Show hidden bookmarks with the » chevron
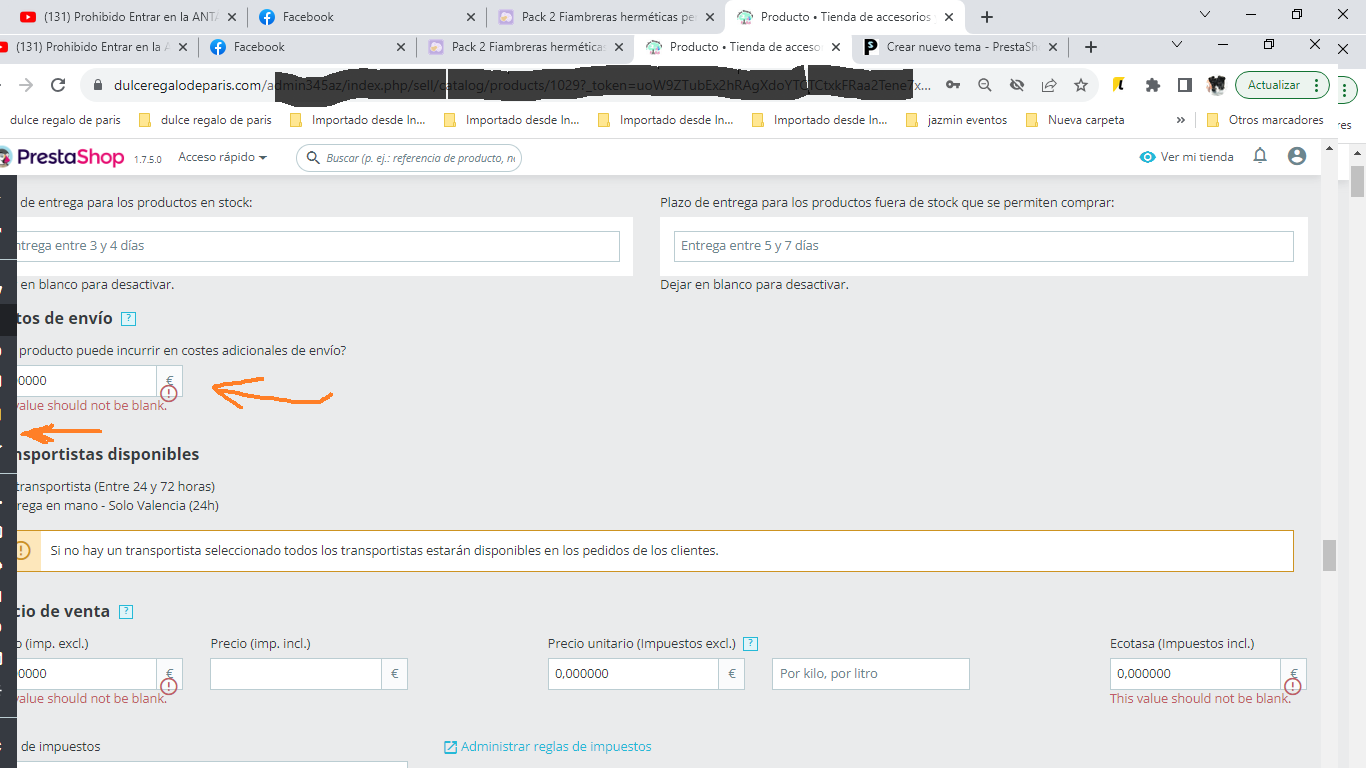The height and width of the screenshot is (768, 1366). 1181,120
